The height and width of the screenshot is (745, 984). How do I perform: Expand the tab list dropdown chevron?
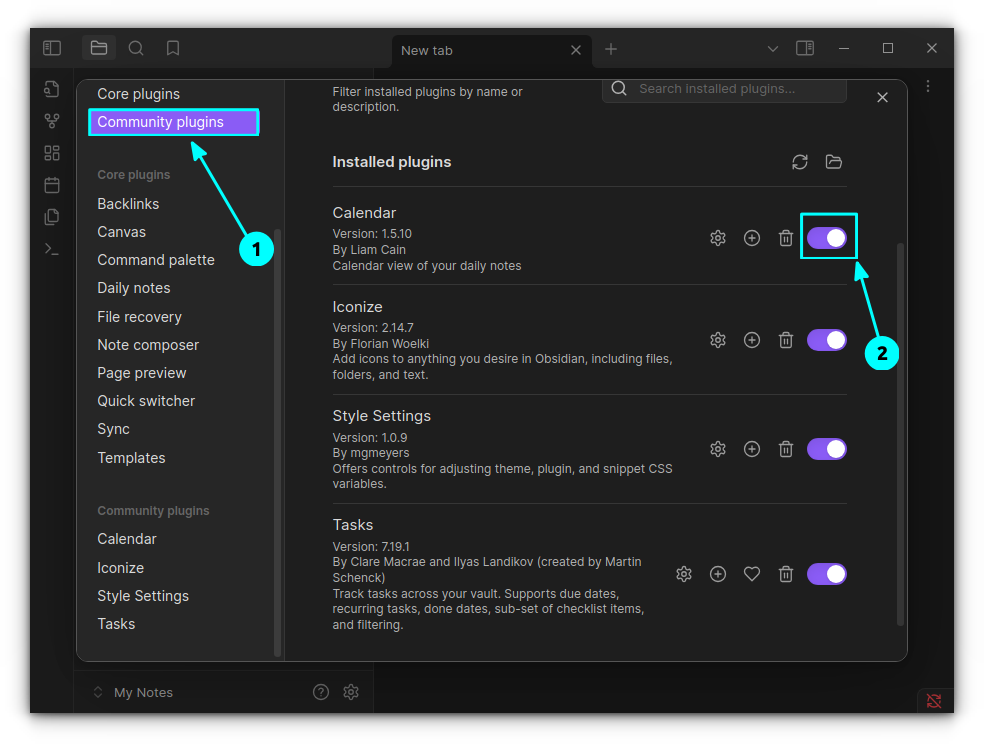point(772,49)
